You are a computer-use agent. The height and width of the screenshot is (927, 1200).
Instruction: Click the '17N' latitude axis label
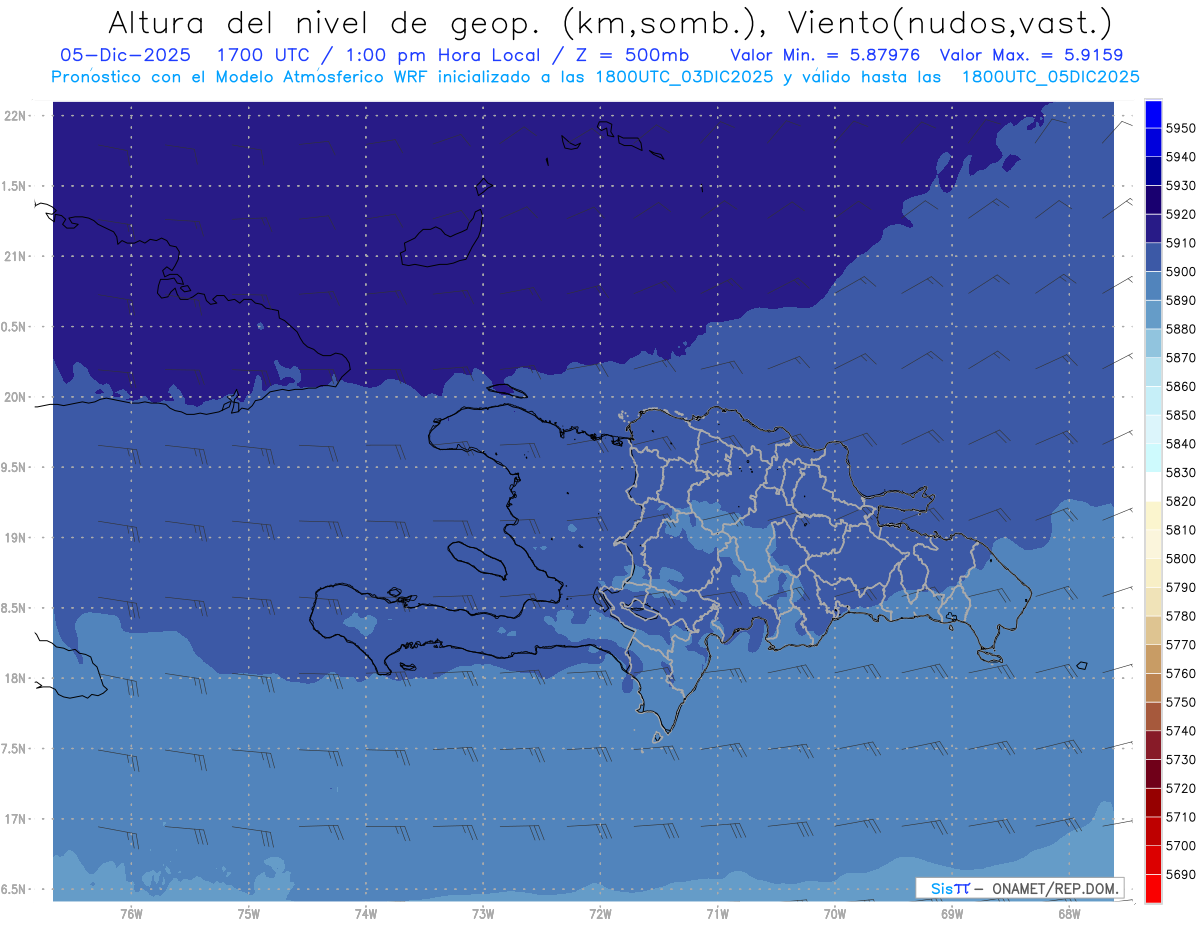point(14,819)
